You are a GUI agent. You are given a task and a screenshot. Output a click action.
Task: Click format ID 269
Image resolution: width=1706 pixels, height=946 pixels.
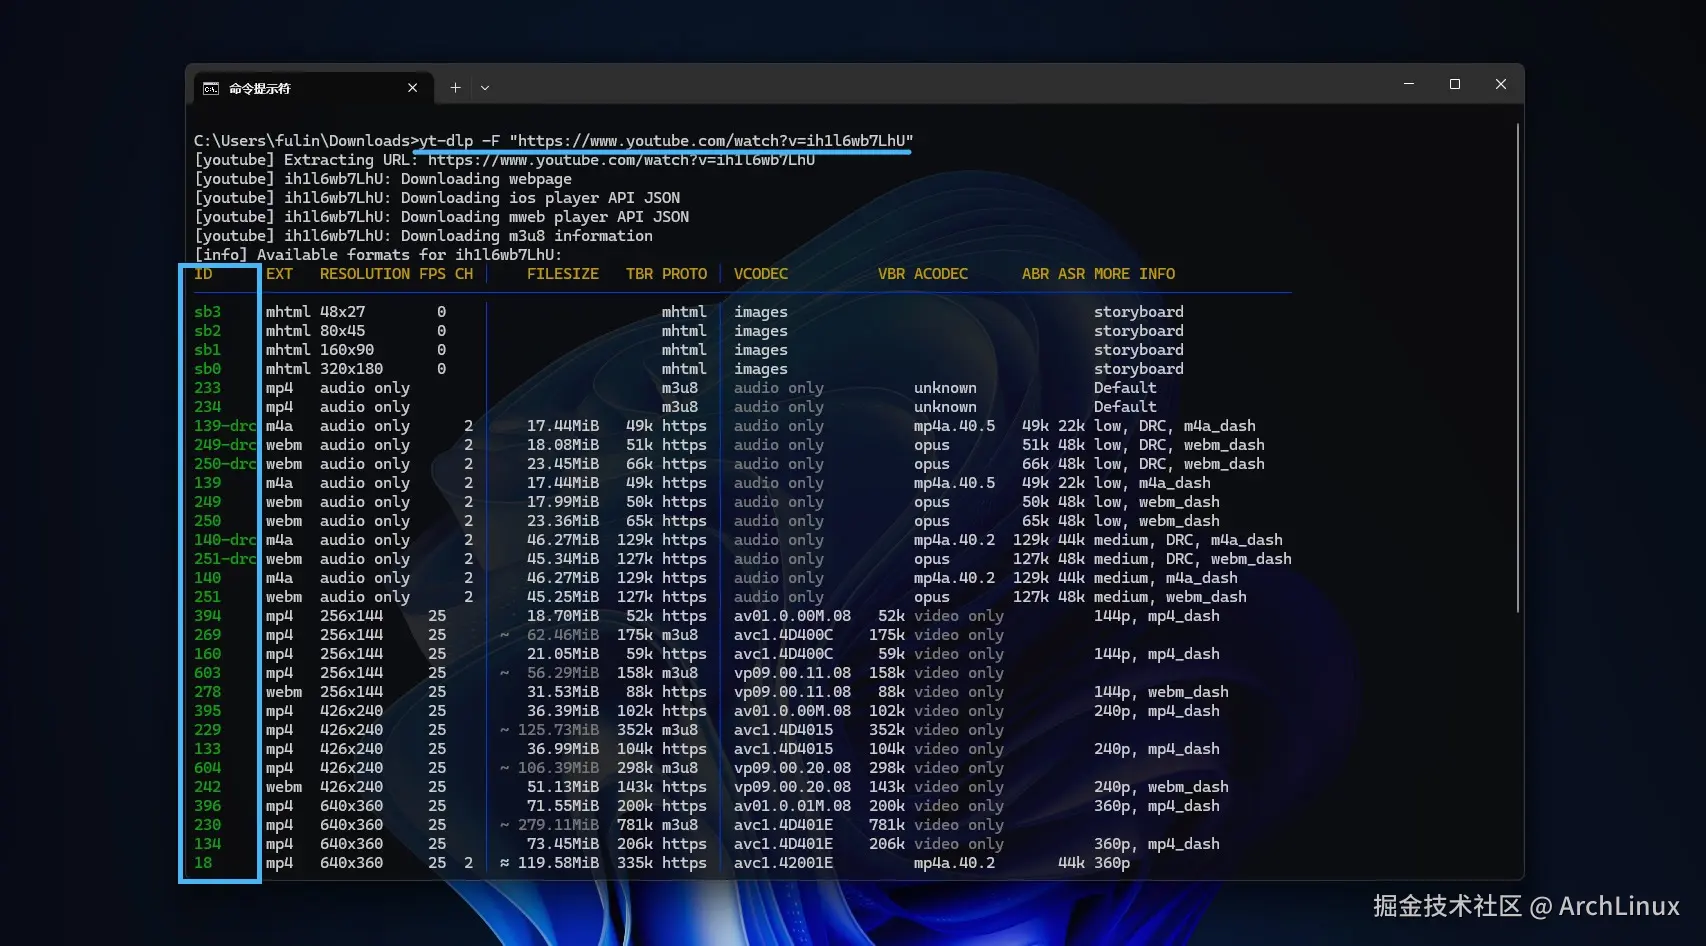click(x=207, y=635)
